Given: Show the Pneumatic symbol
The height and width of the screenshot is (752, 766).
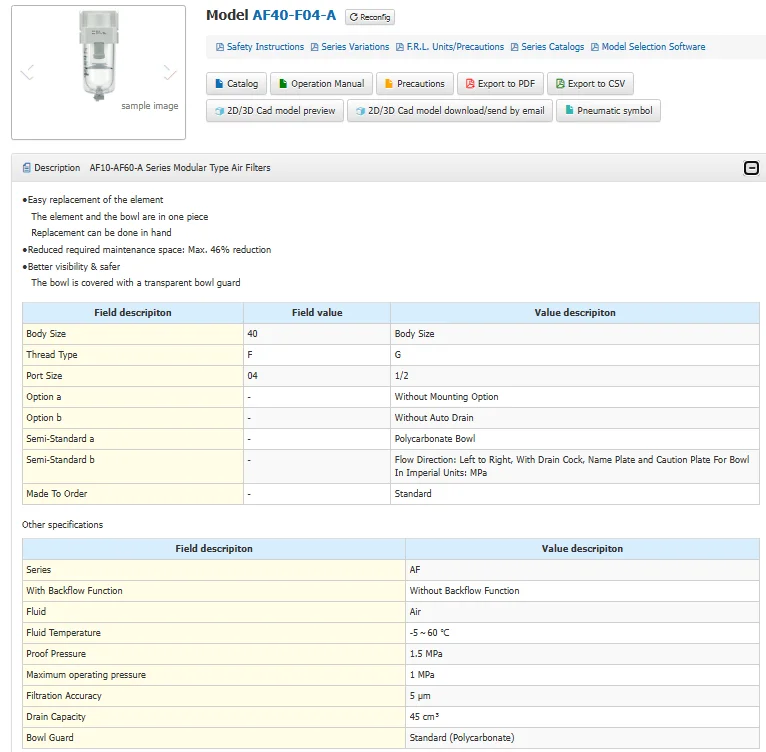Looking at the screenshot, I should click(x=608, y=111).
